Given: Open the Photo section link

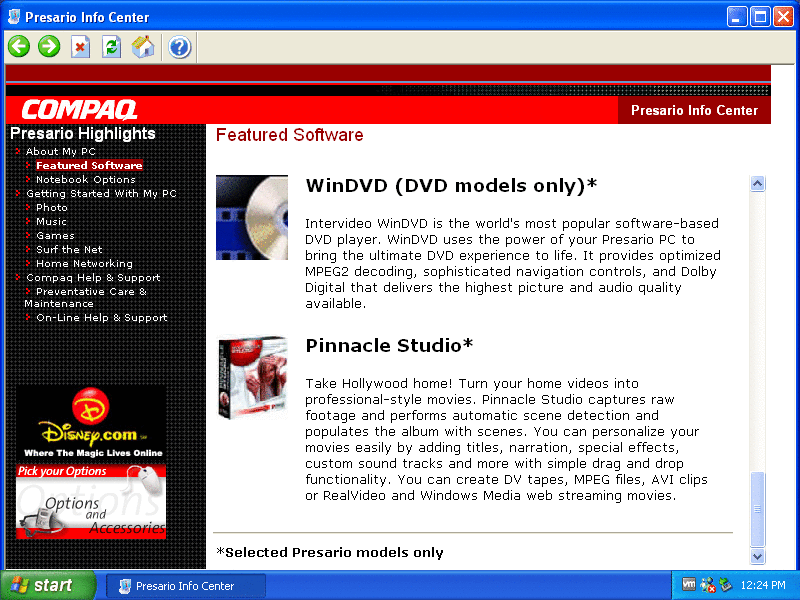Looking at the screenshot, I should click(52, 208).
